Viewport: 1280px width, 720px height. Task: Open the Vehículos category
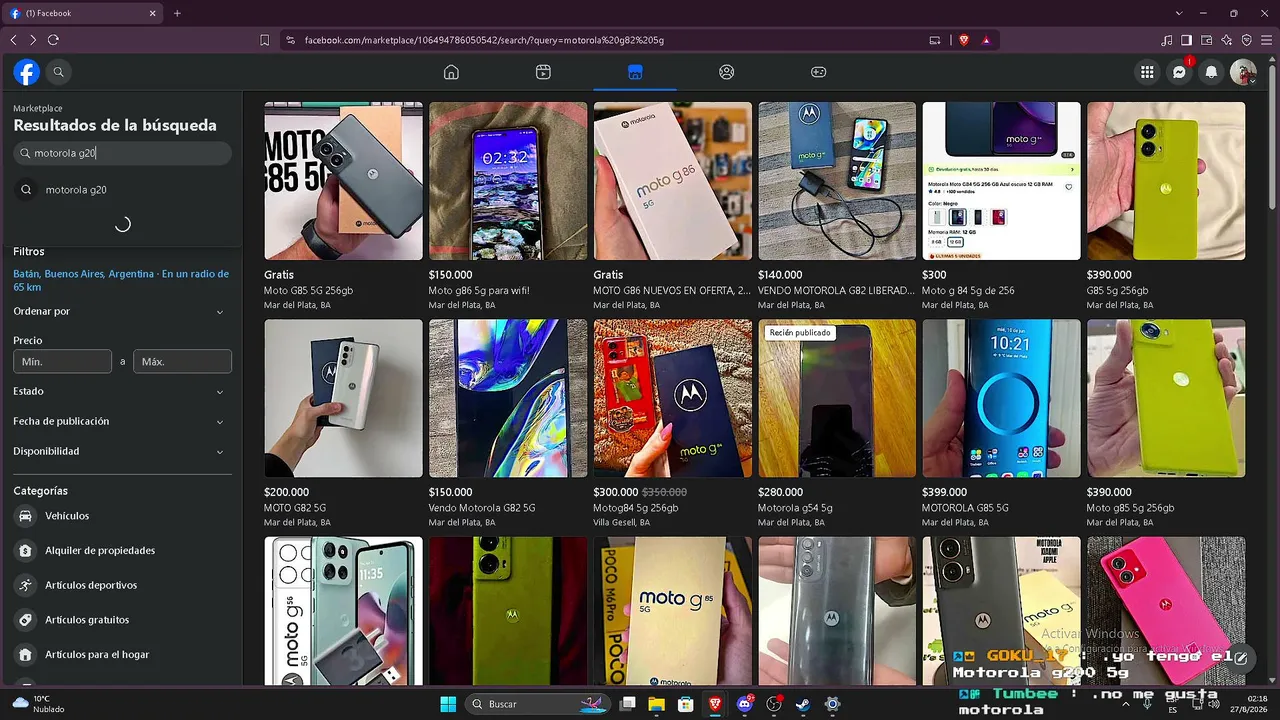point(122,516)
